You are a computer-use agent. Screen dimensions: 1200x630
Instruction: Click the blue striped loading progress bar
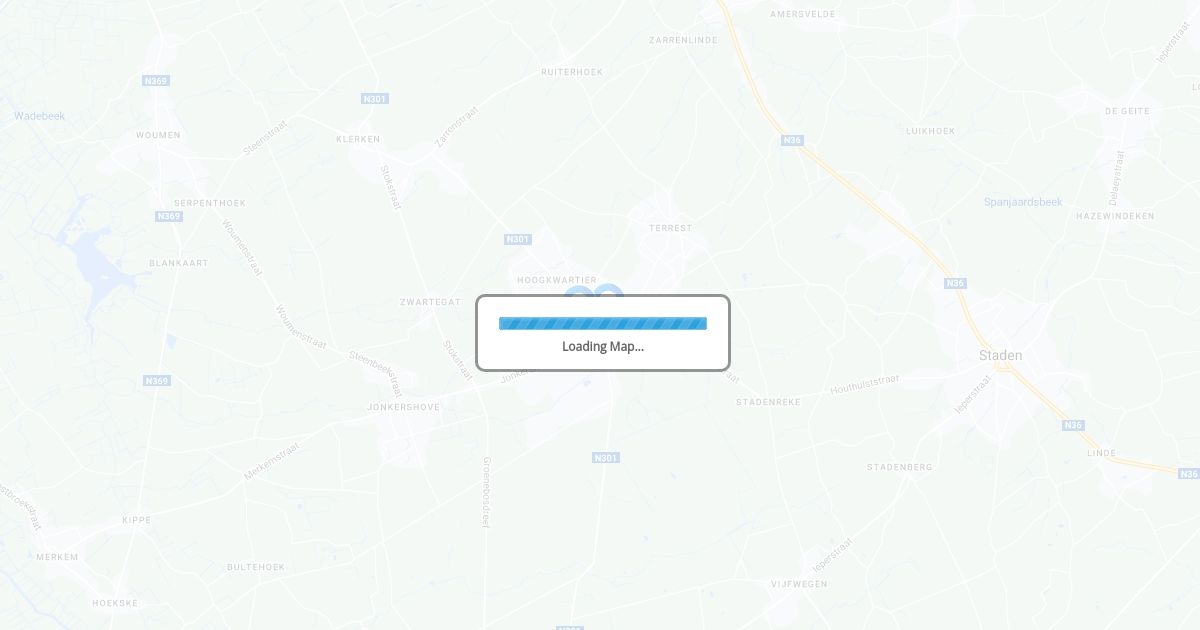coord(603,323)
